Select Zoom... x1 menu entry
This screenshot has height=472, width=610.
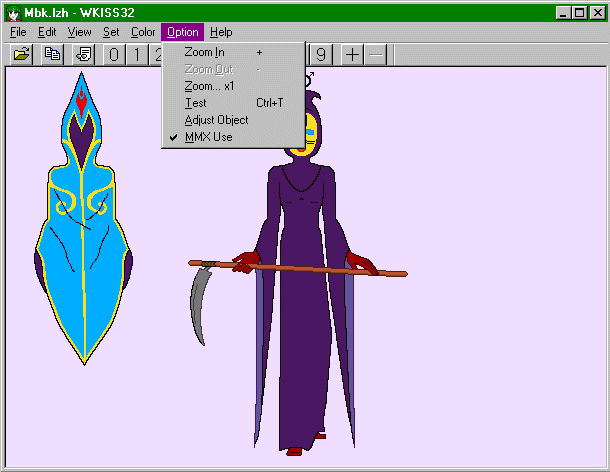coord(208,86)
